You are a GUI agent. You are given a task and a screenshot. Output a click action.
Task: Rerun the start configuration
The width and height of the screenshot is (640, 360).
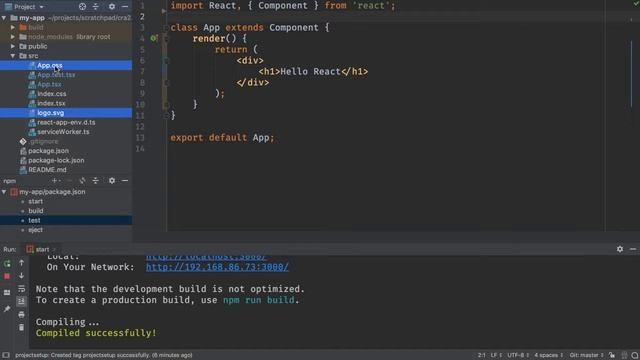click(7, 264)
